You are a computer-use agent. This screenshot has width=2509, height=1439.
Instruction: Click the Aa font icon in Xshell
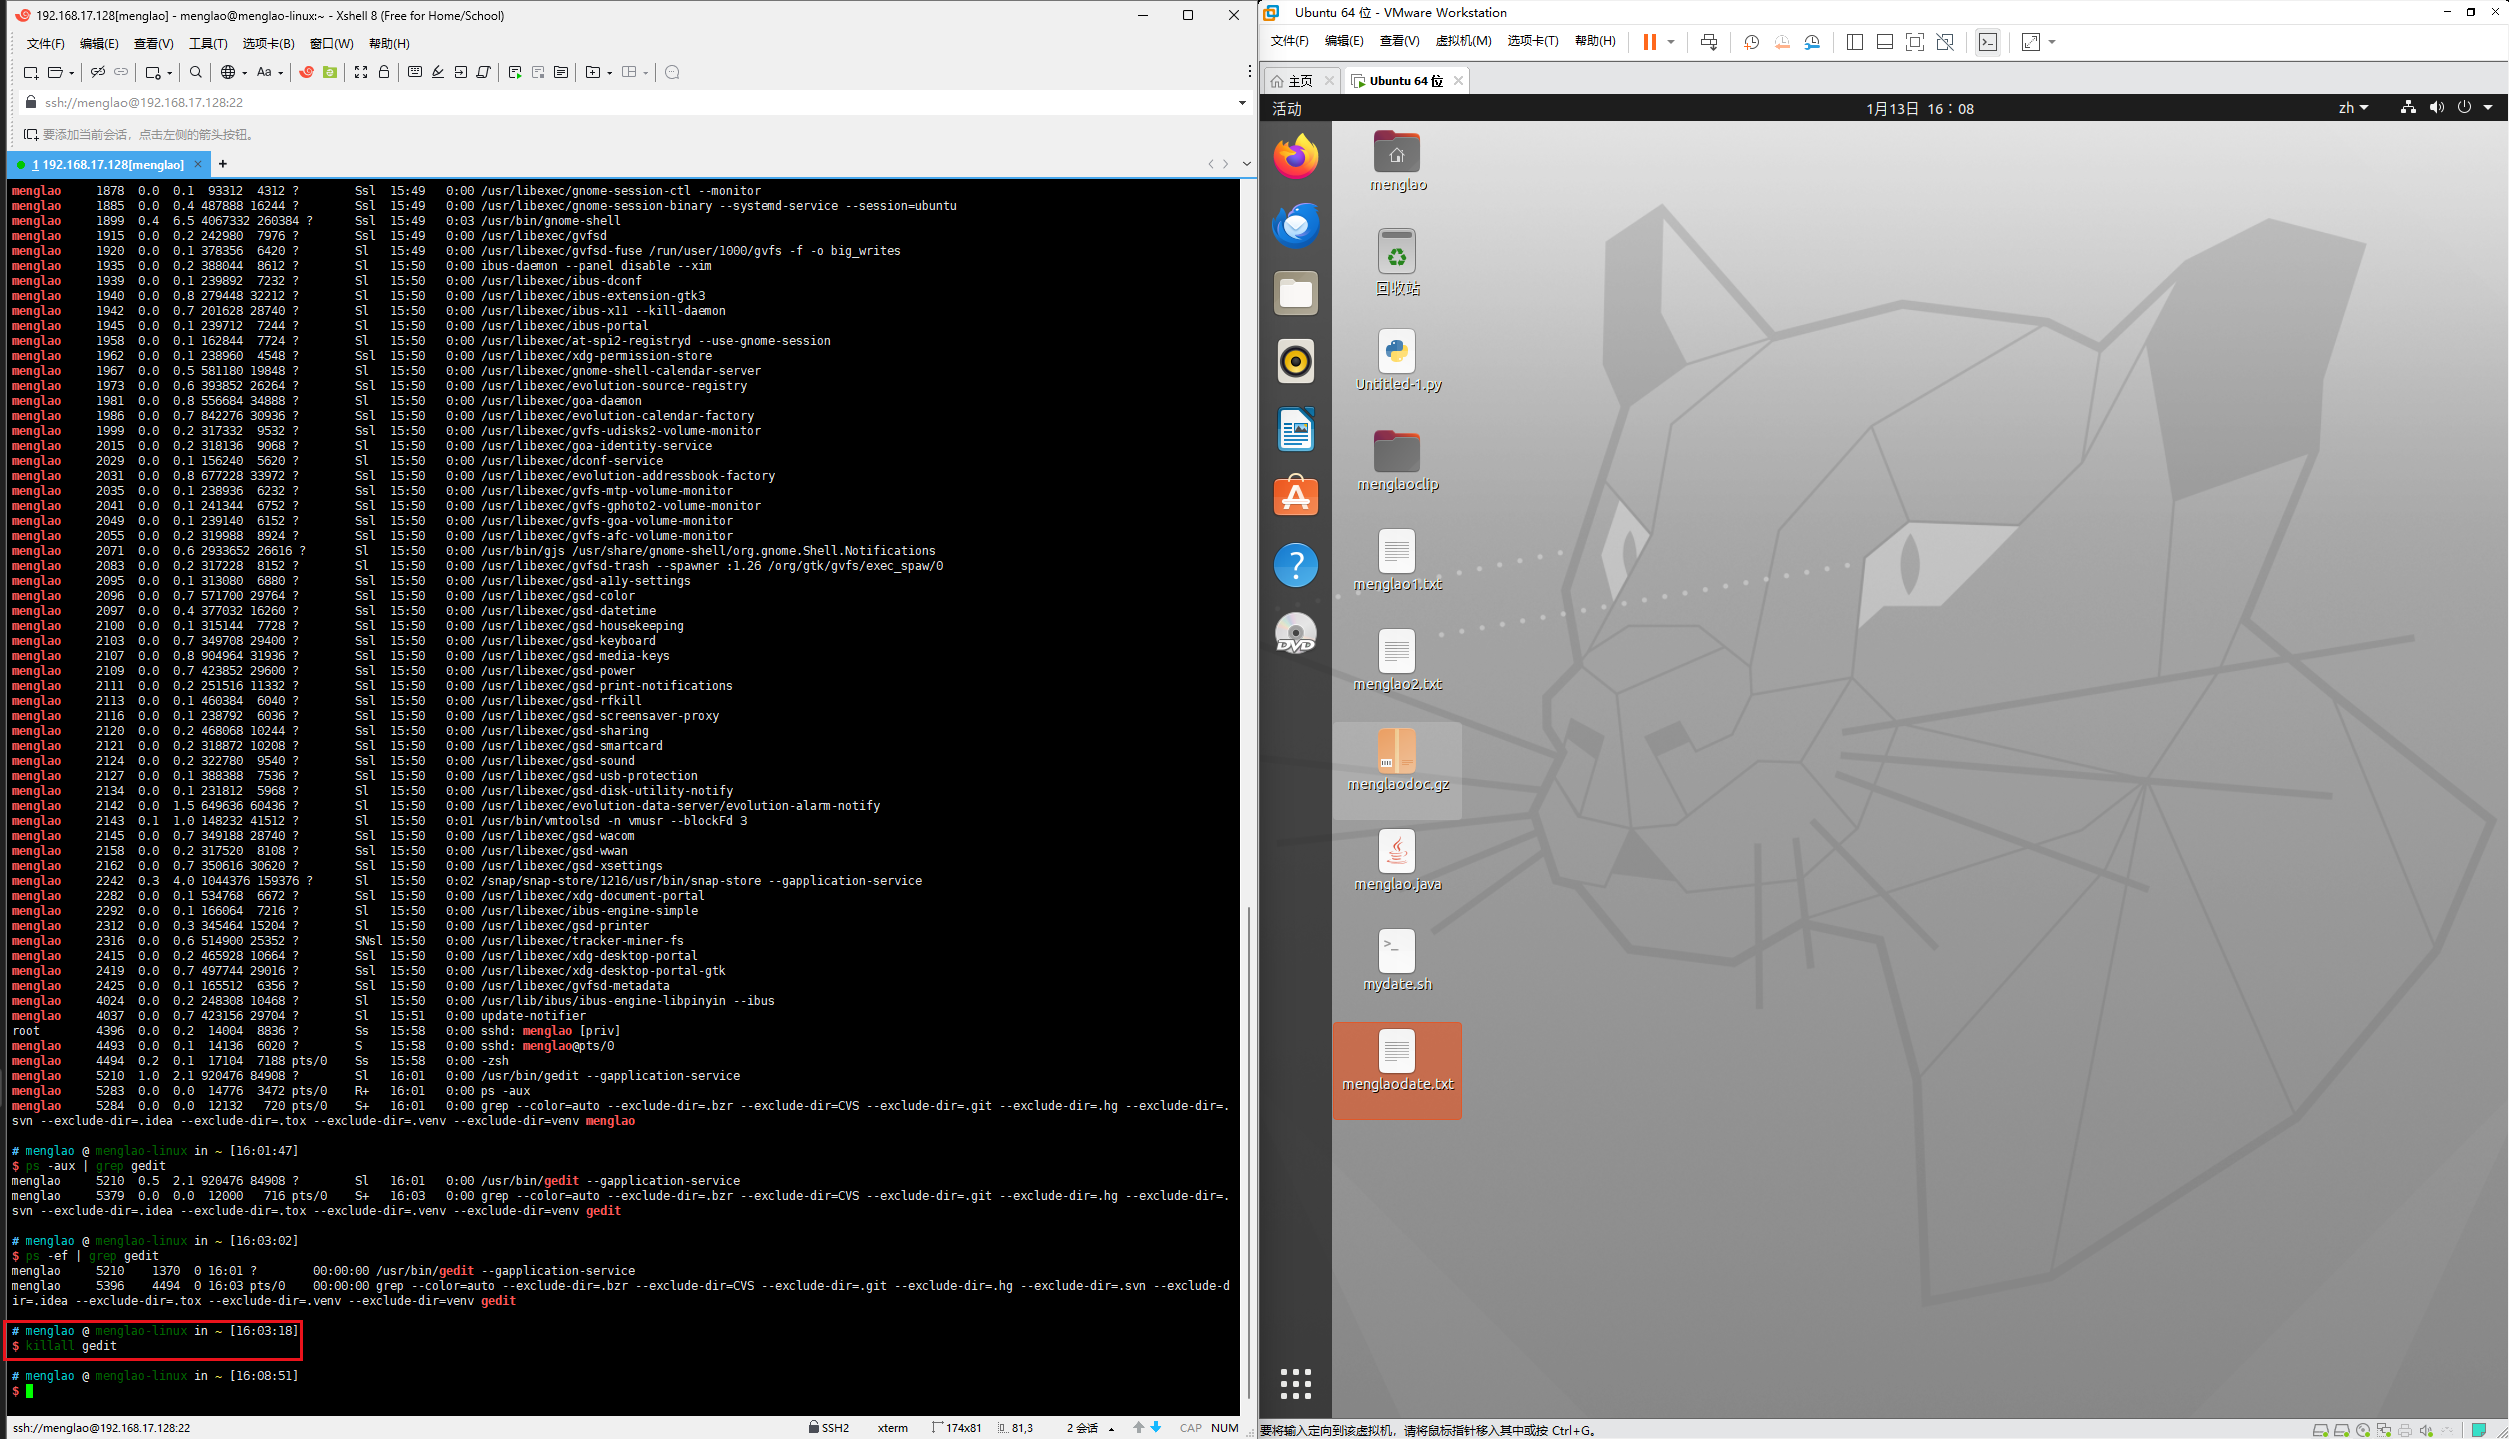click(x=264, y=72)
